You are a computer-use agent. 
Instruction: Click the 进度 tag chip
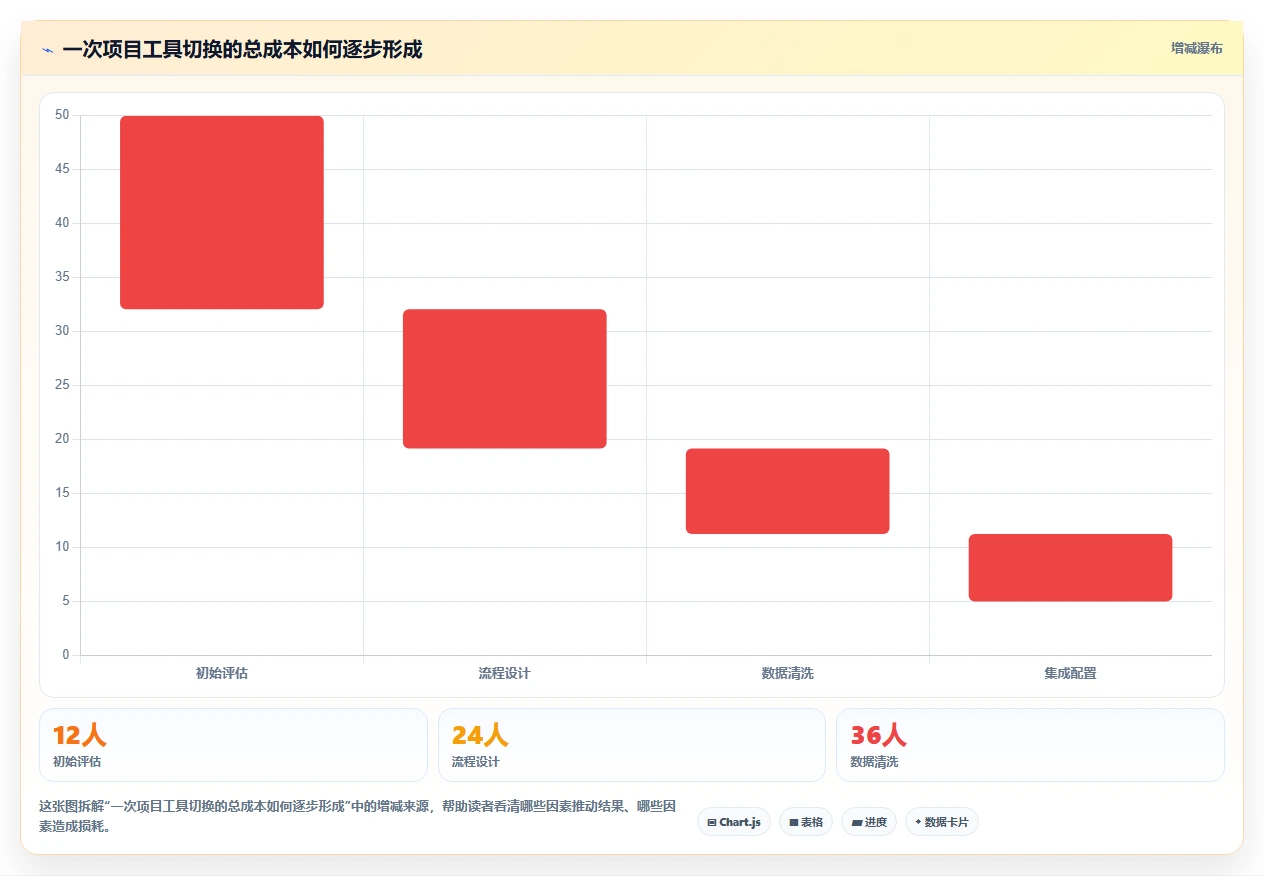point(869,822)
